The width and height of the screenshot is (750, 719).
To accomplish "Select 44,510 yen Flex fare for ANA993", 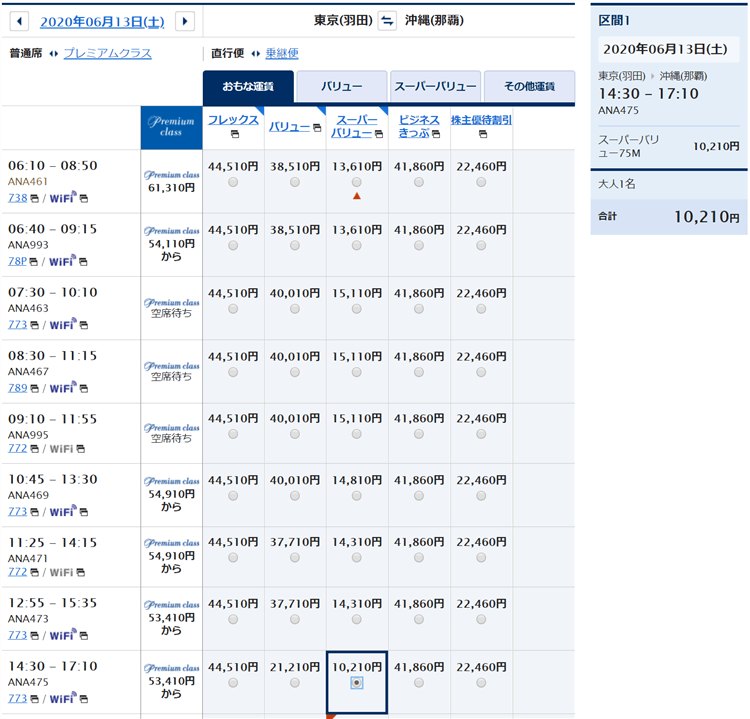I will 233,245.
